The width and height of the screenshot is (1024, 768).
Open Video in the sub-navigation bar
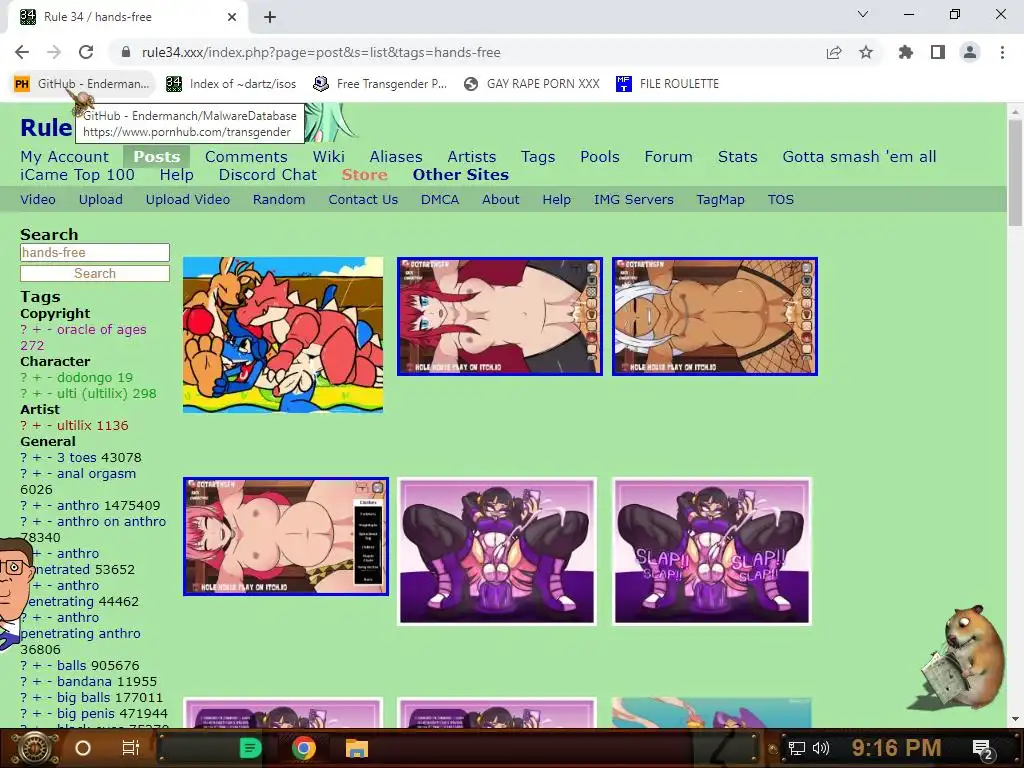[38, 199]
